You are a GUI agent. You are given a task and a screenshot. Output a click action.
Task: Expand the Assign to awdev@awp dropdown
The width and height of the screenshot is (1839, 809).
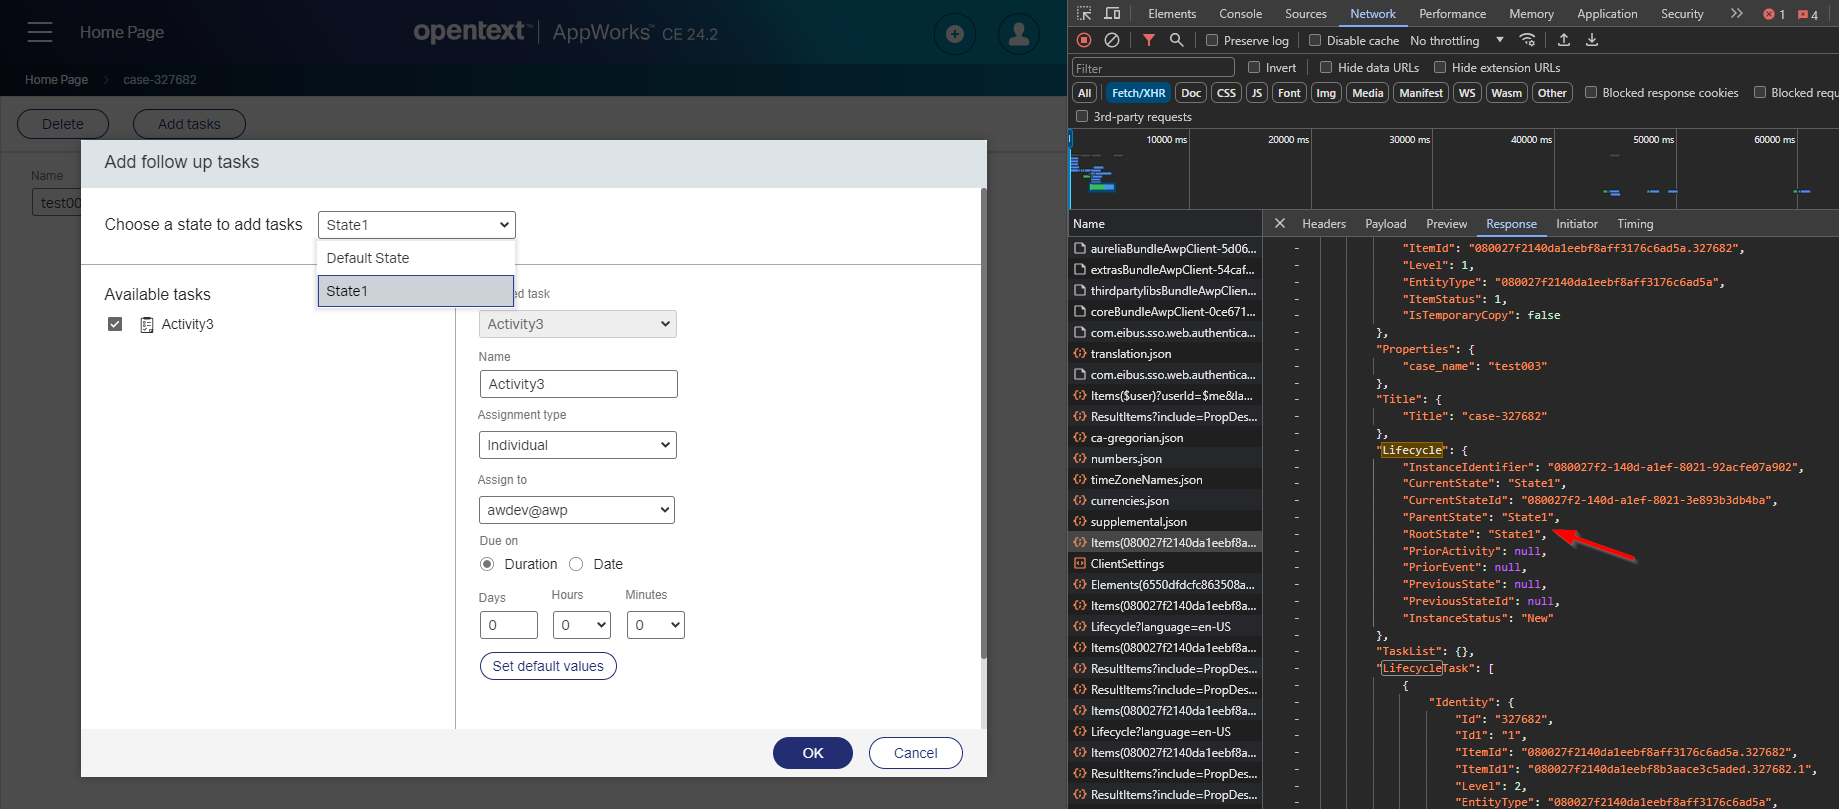point(577,510)
